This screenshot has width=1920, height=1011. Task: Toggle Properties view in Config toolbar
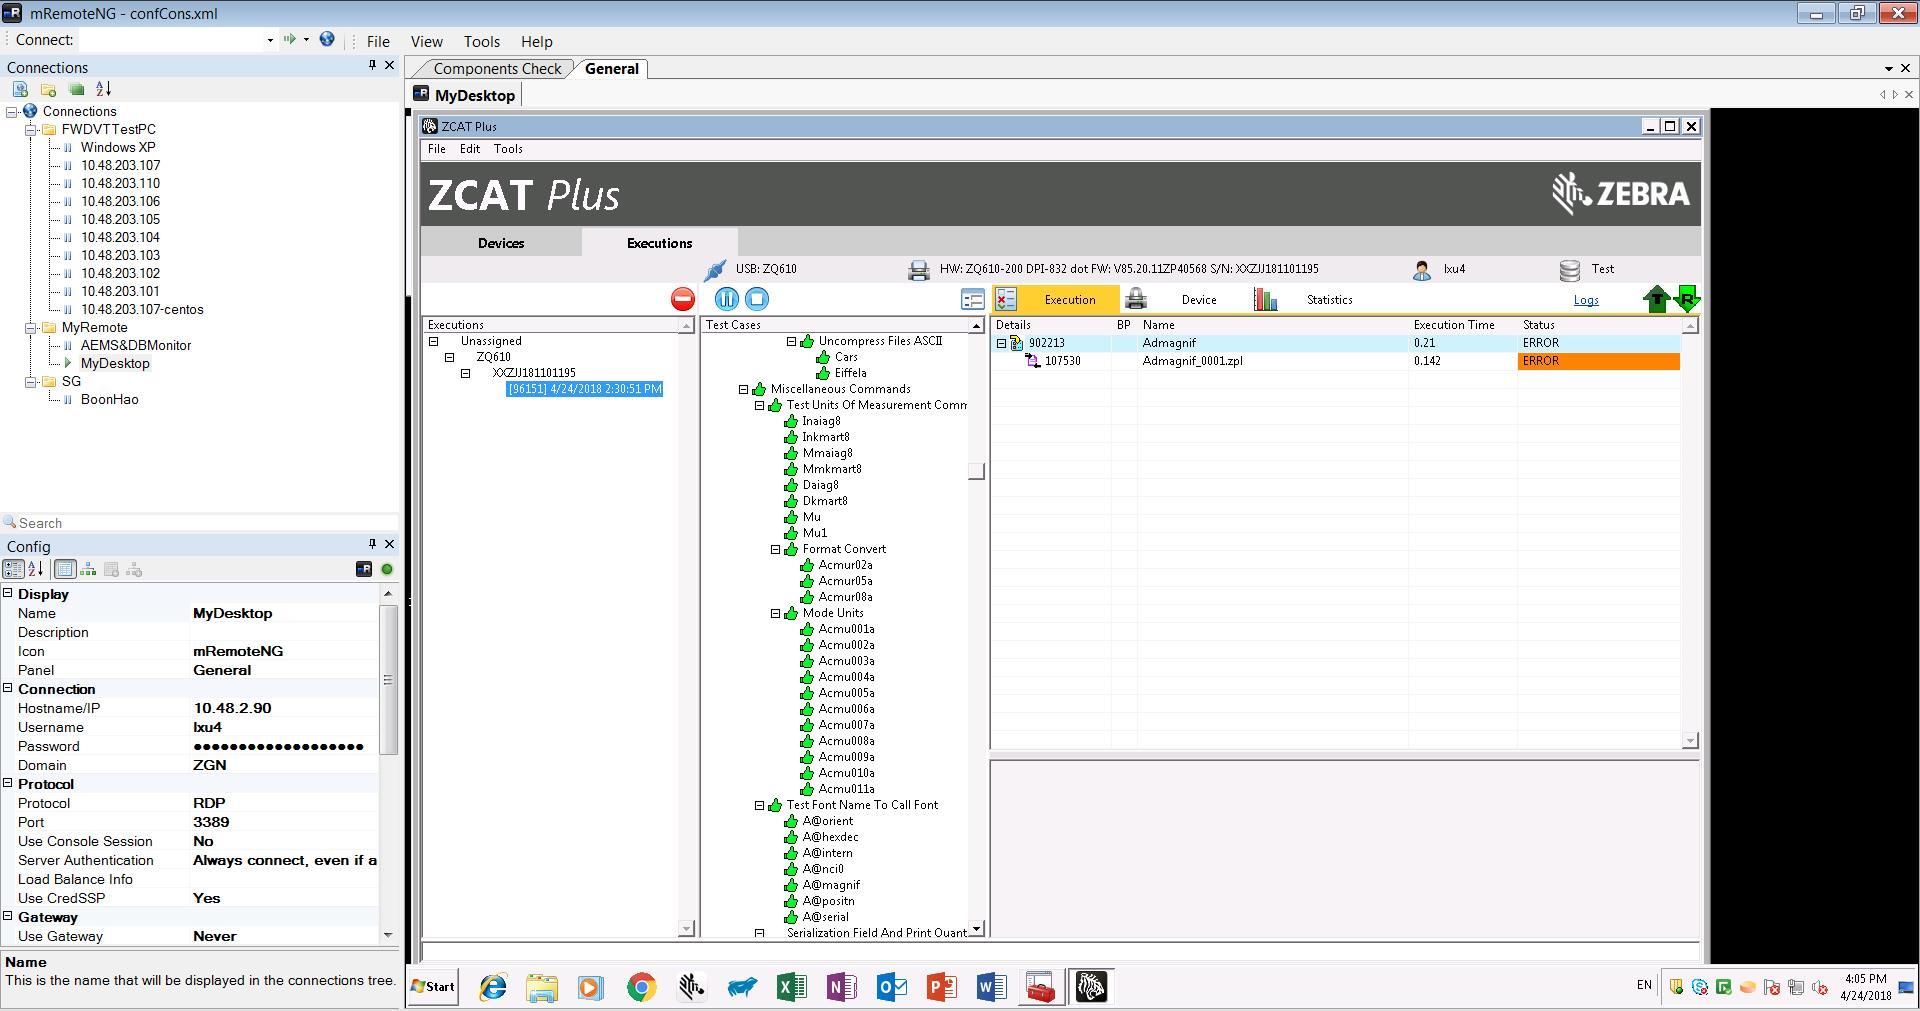[x=65, y=569]
